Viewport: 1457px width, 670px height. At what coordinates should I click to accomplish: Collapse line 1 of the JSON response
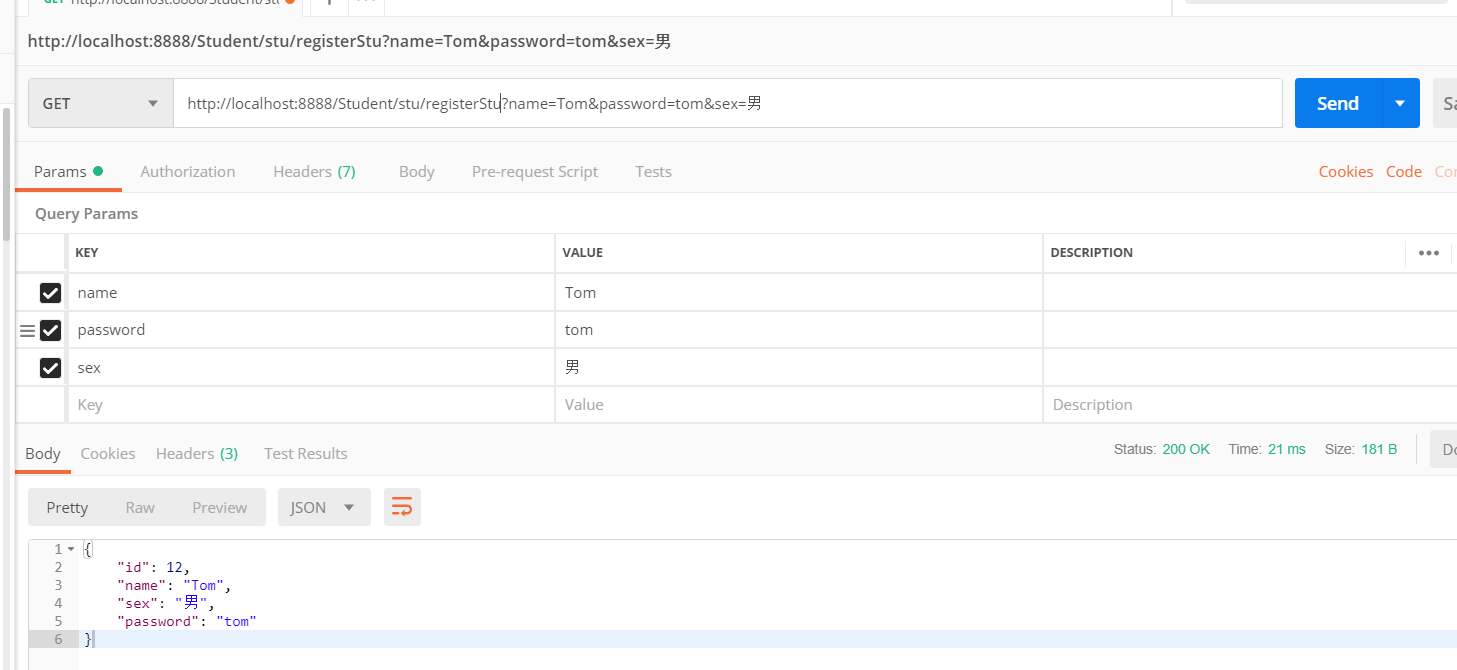70,549
